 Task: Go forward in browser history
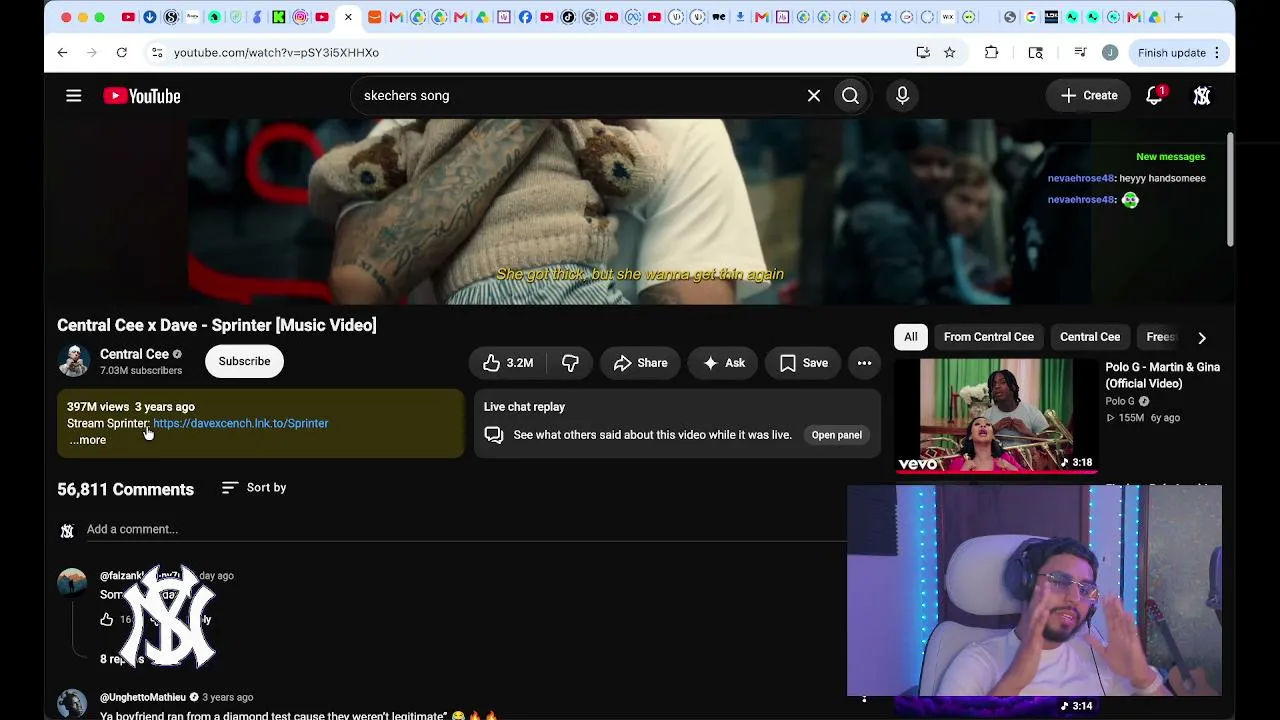click(91, 52)
